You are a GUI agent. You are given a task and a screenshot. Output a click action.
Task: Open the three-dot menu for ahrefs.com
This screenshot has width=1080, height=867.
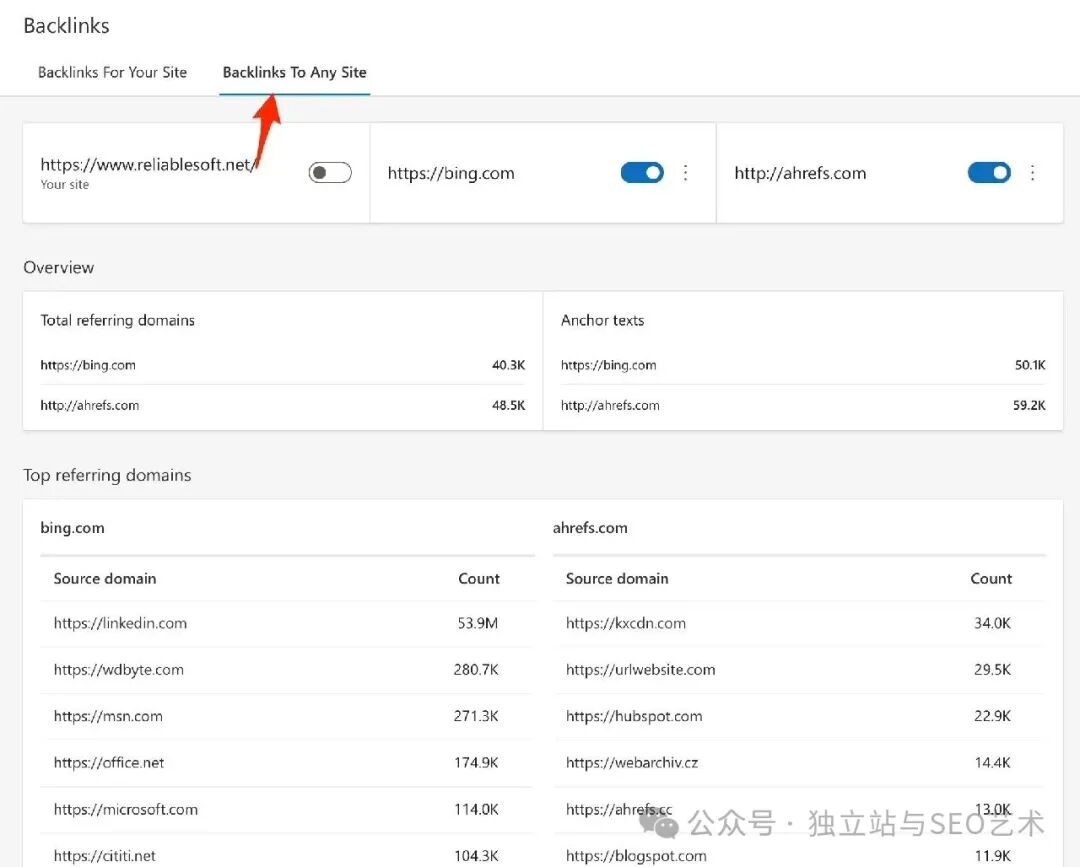pyautogui.click(x=1033, y=172)
